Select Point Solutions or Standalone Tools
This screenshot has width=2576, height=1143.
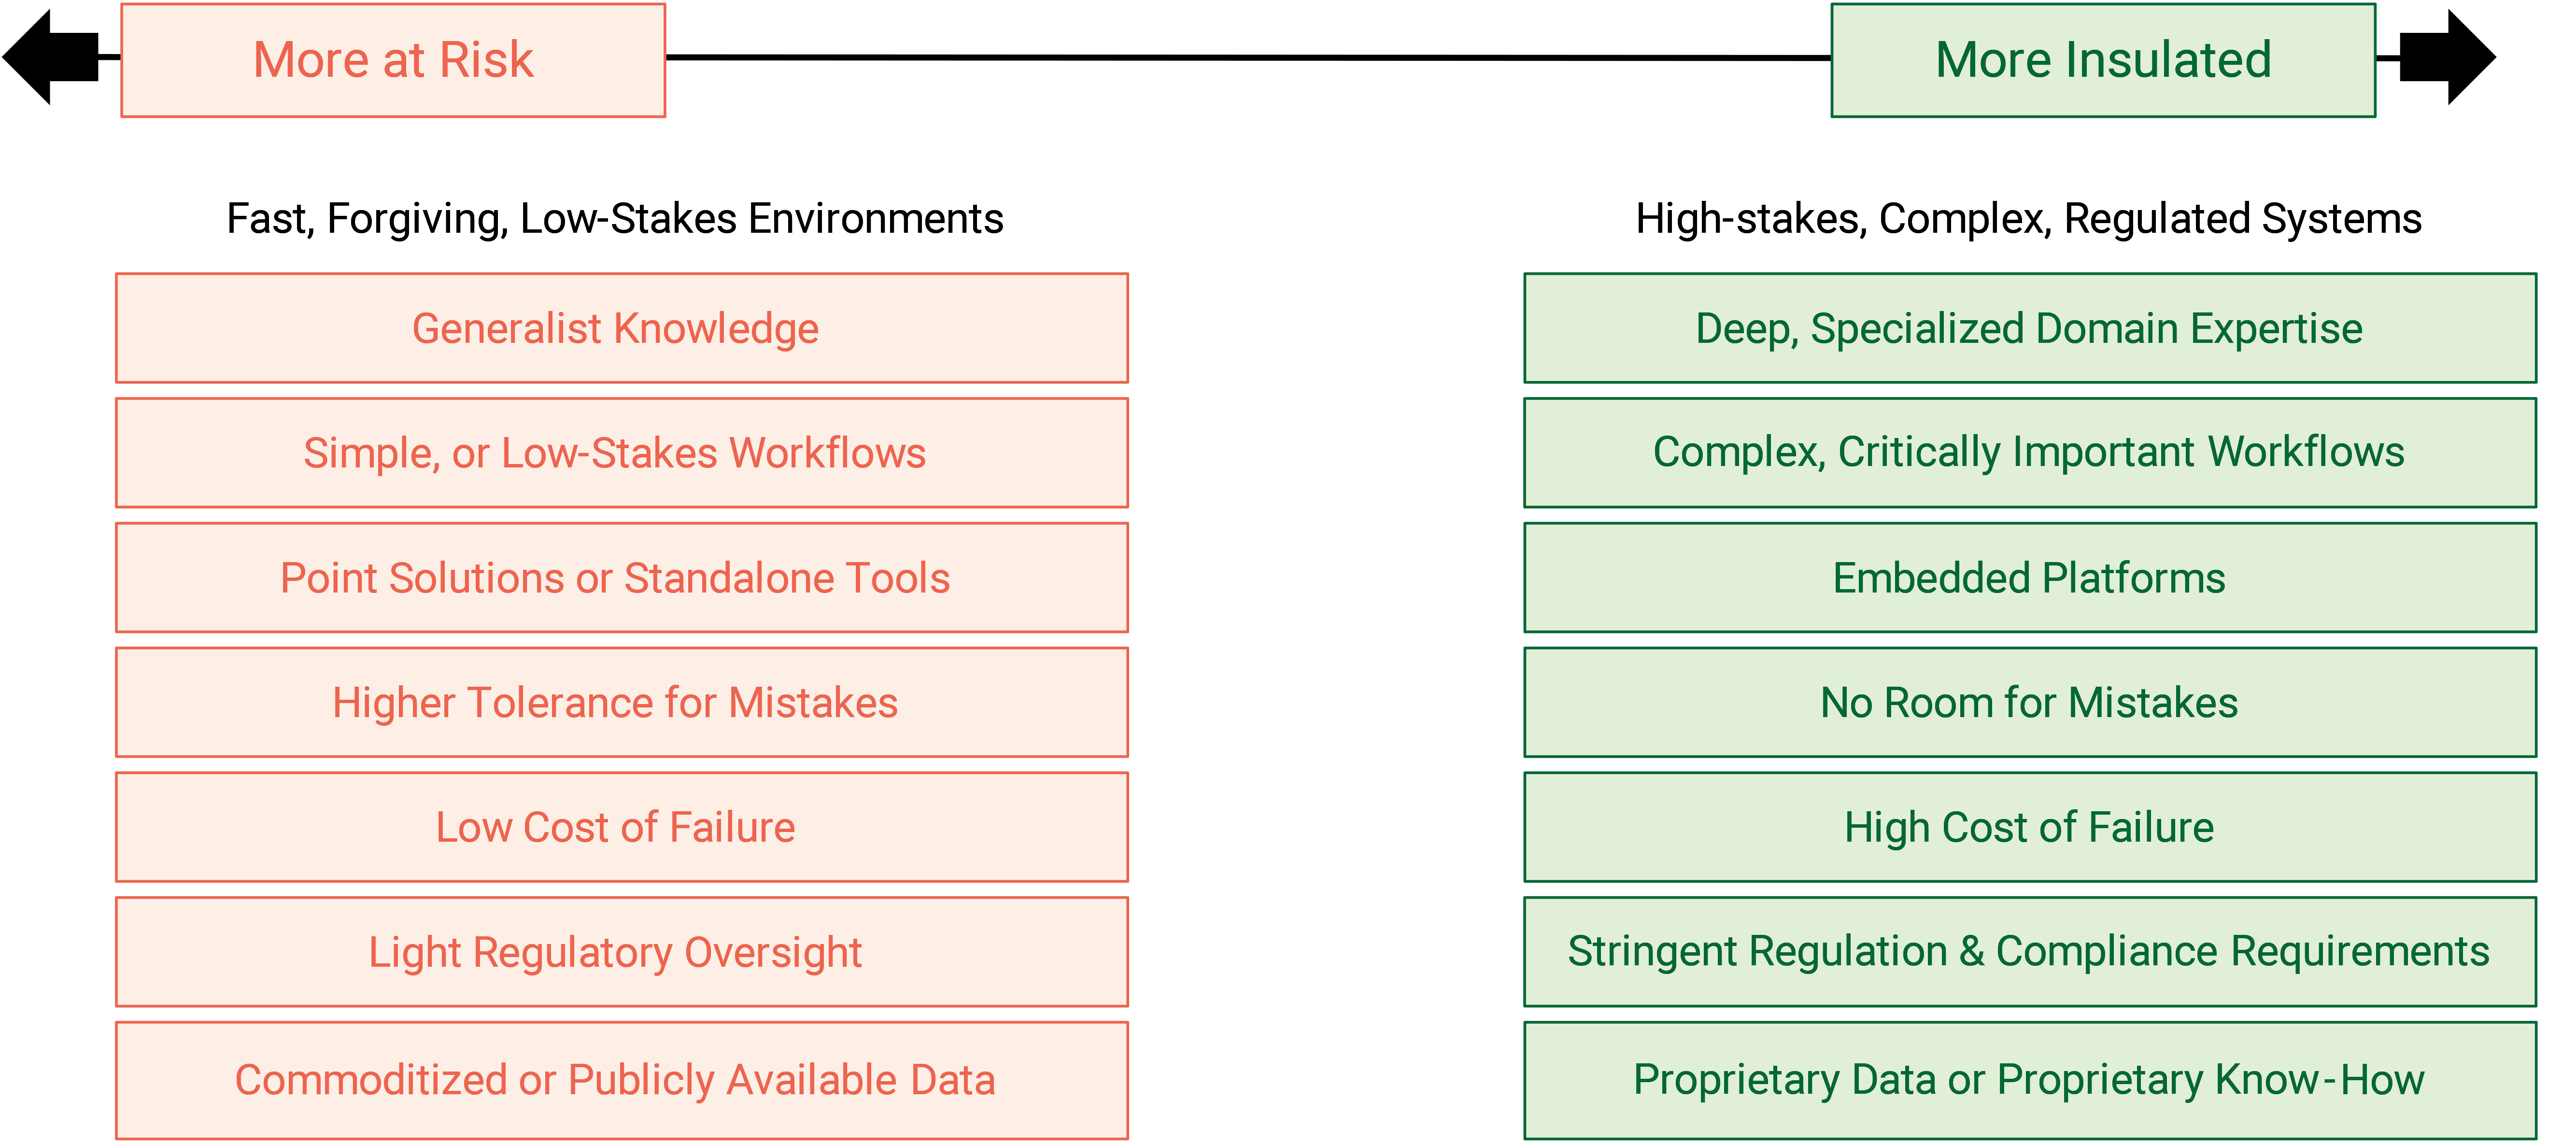point(622,578)
